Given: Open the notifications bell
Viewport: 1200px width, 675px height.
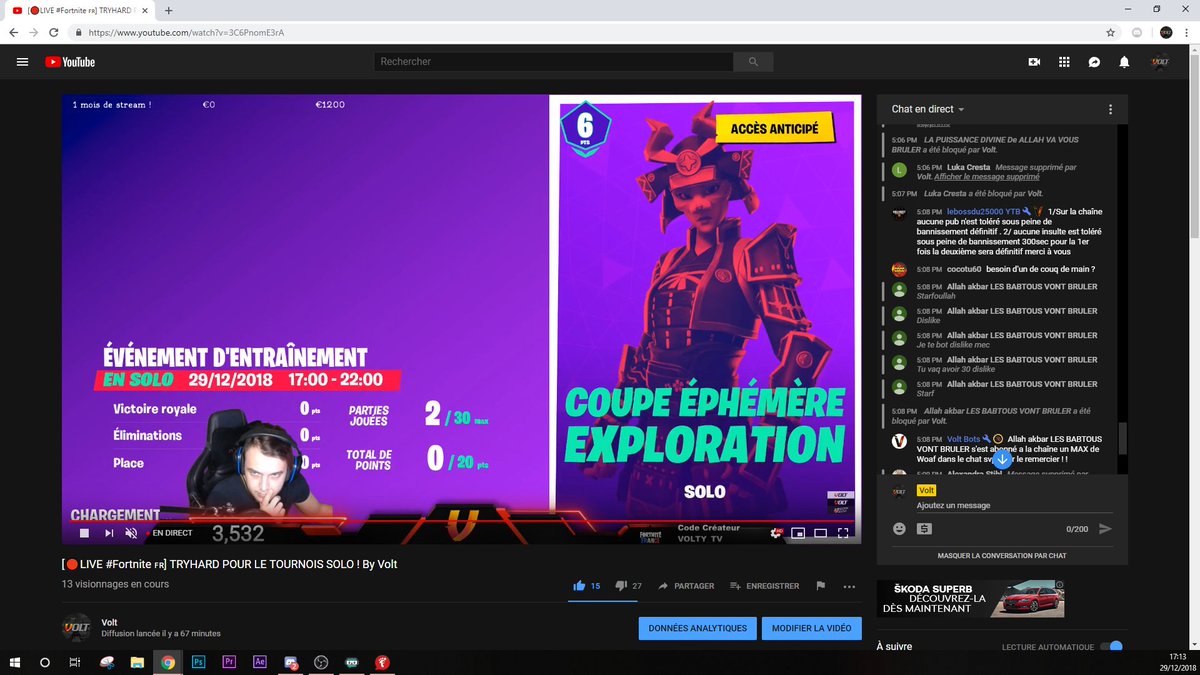Looking at the screenshot, I should (1124, 62).
